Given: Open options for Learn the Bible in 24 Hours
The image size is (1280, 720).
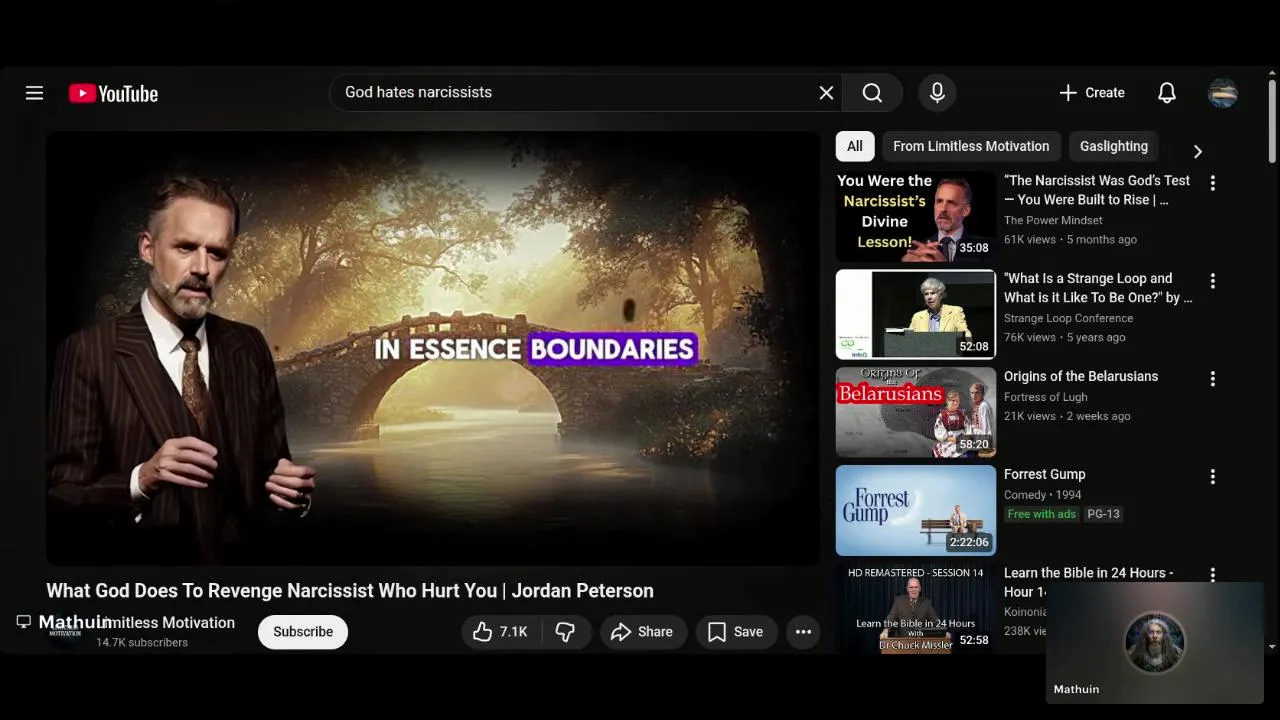Looking at the screenshot, I should 1212,575.
